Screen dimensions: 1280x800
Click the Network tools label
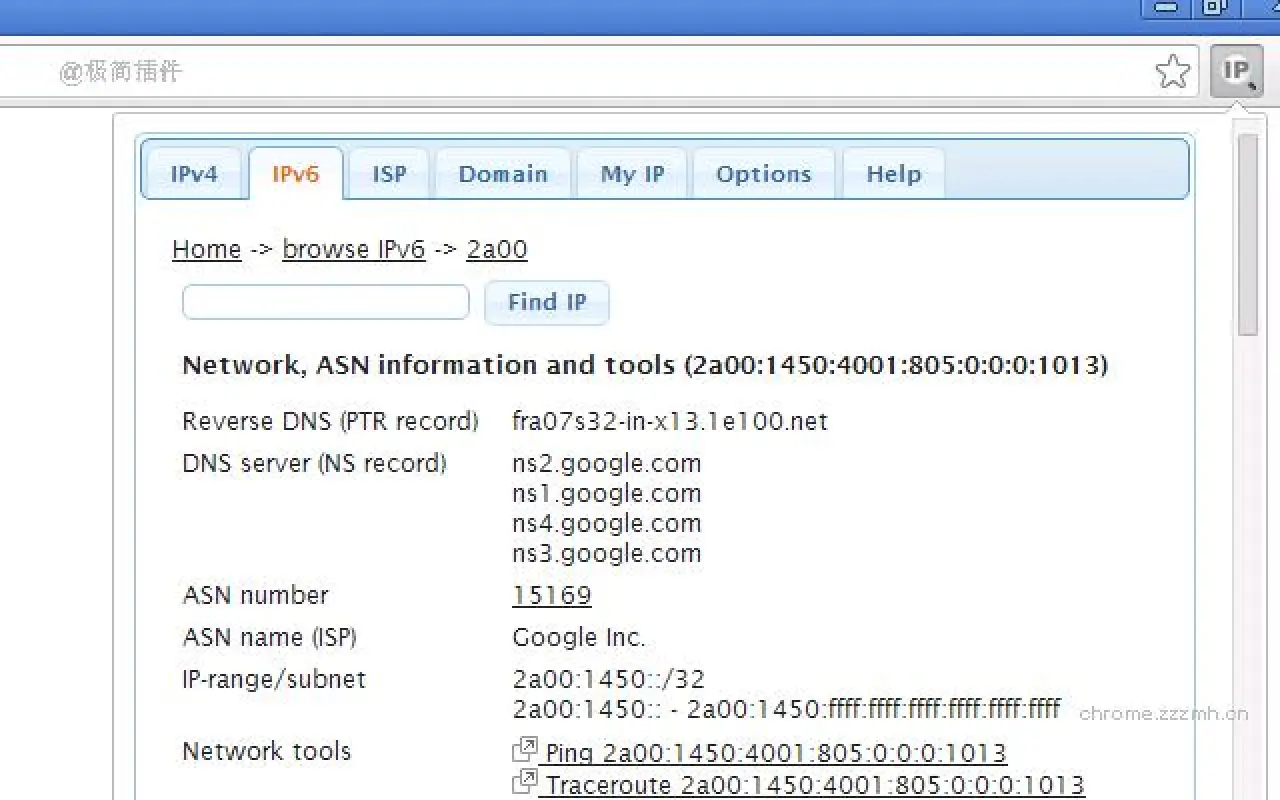pos(267,751)
